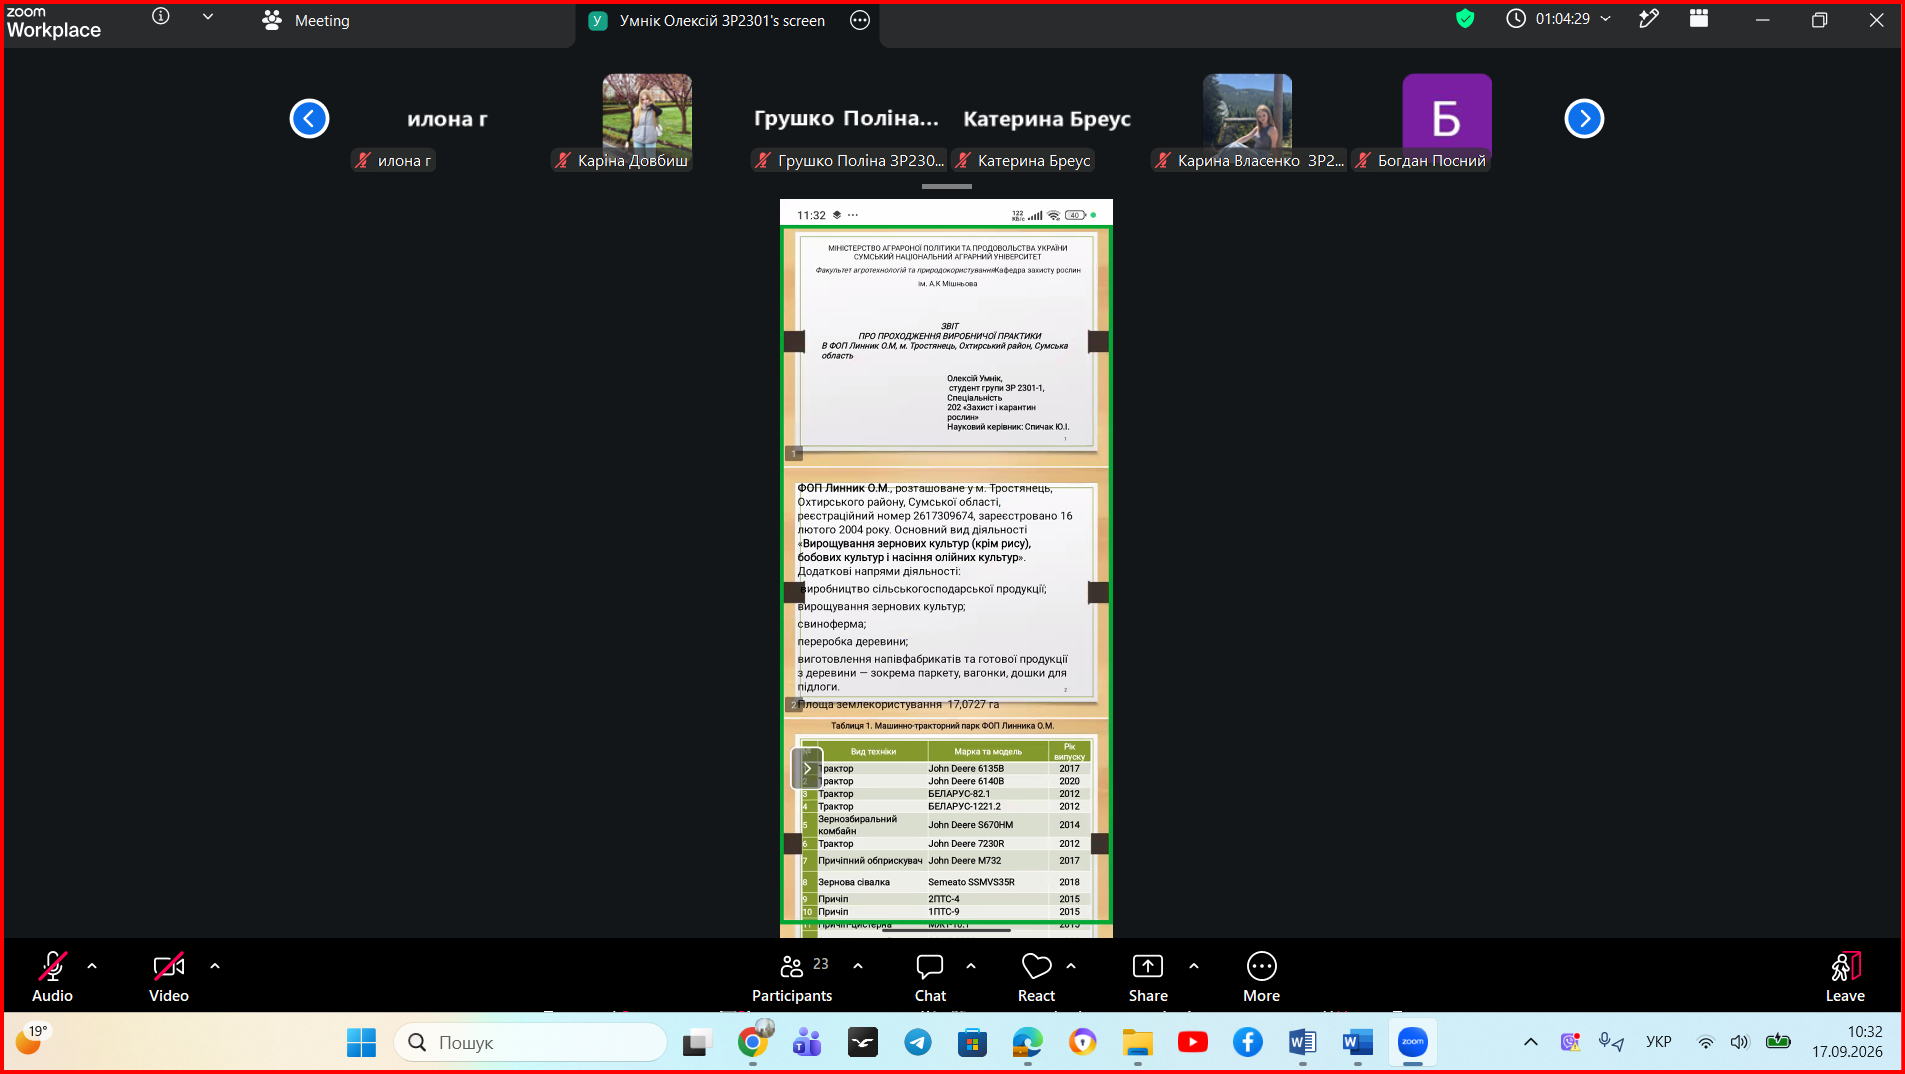1905x1074 pixels.
Task: Expand the meeting timer dropdown
Action: tap(1606, 19)
